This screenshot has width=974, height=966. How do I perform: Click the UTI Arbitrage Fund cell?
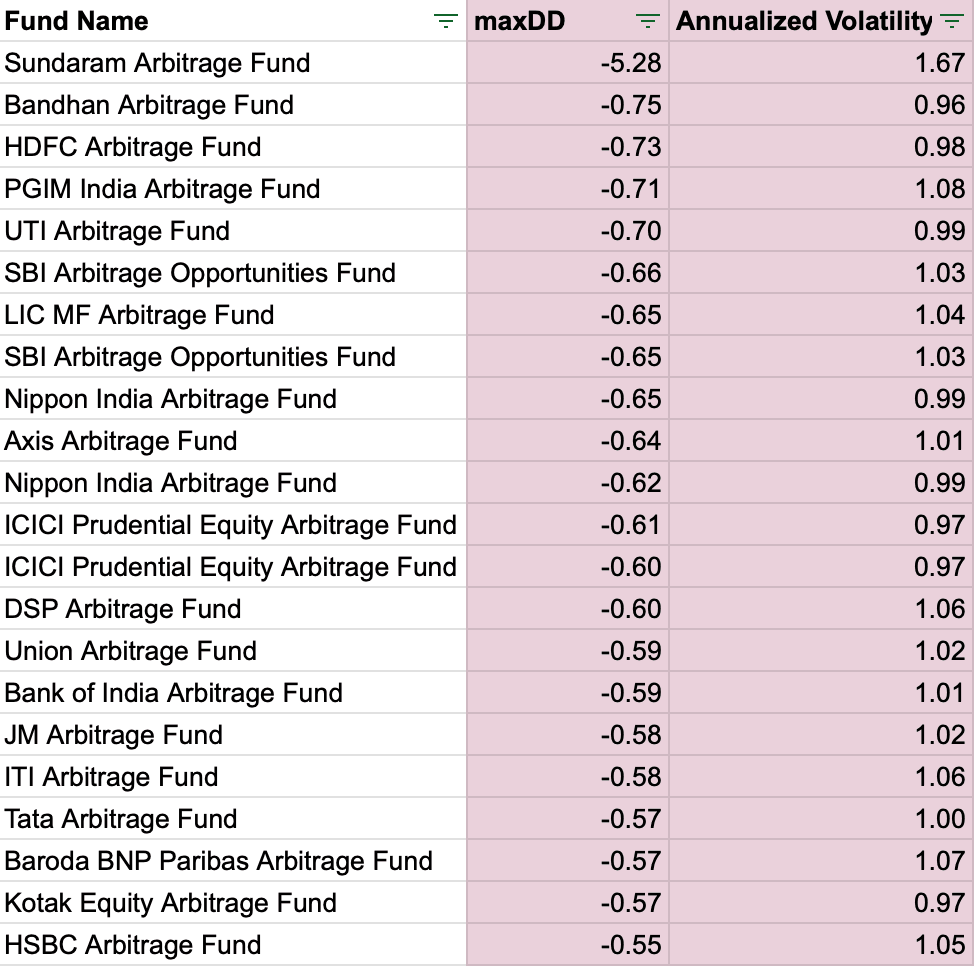click(117, 231)
